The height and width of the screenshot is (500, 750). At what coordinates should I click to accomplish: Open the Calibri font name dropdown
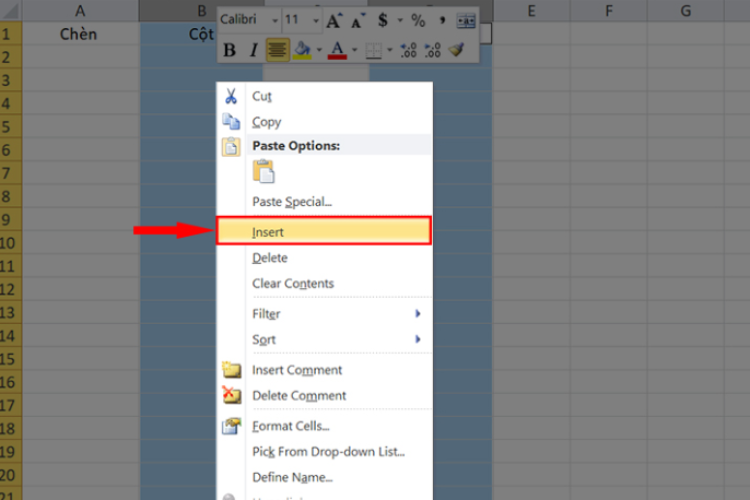(x=275, y=21)
